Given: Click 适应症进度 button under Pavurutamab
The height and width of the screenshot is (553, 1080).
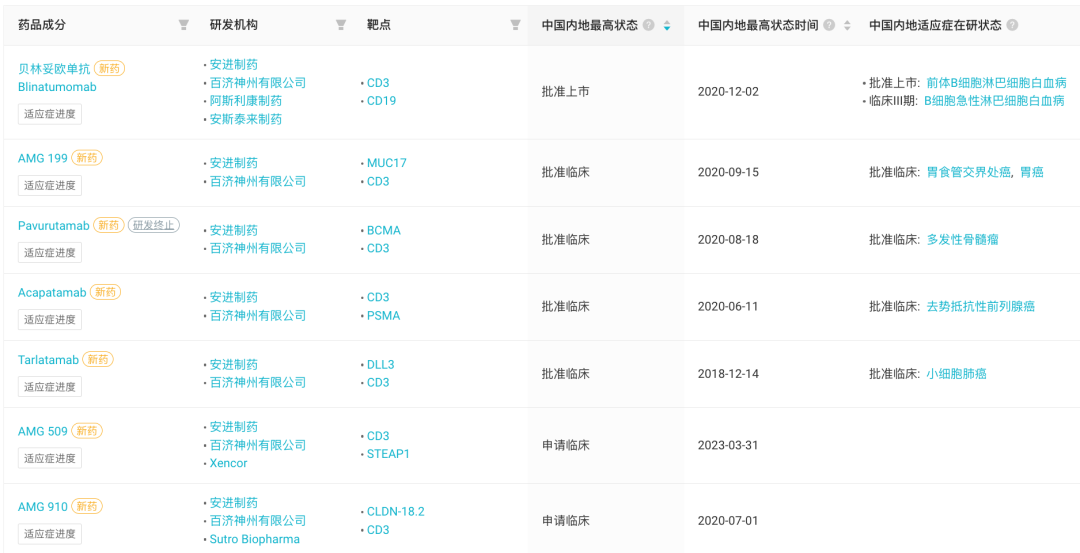Looking at the screenshot, I should coord(50,252).
